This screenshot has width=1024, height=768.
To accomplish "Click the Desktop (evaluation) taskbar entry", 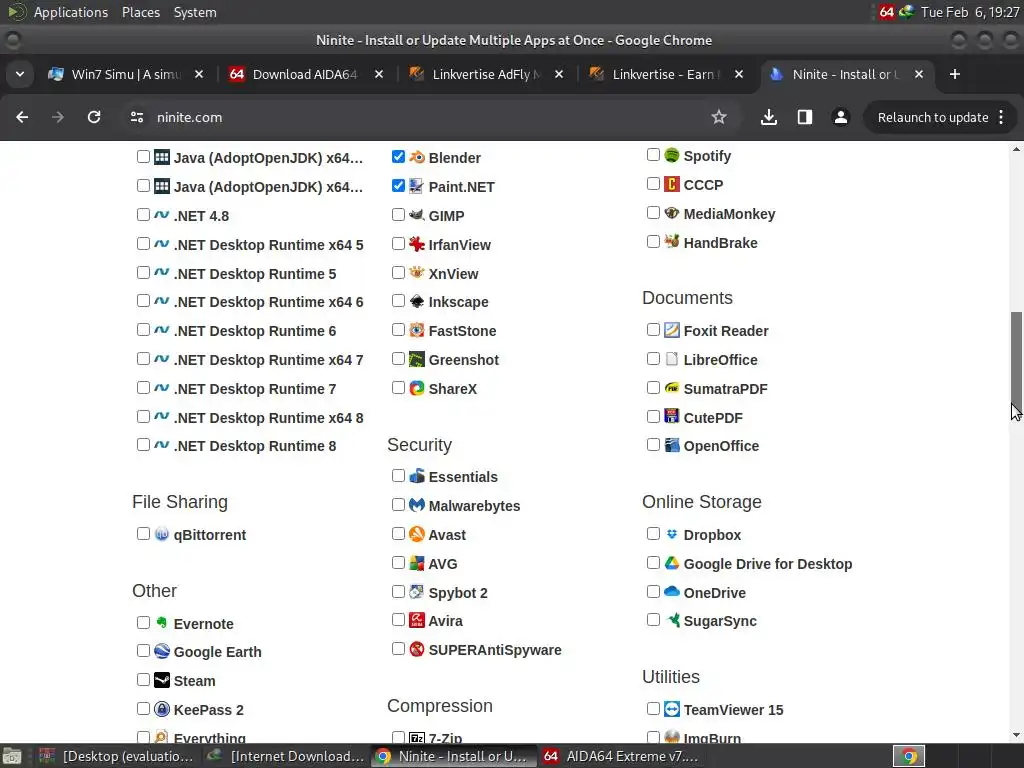I will [118, 756].
